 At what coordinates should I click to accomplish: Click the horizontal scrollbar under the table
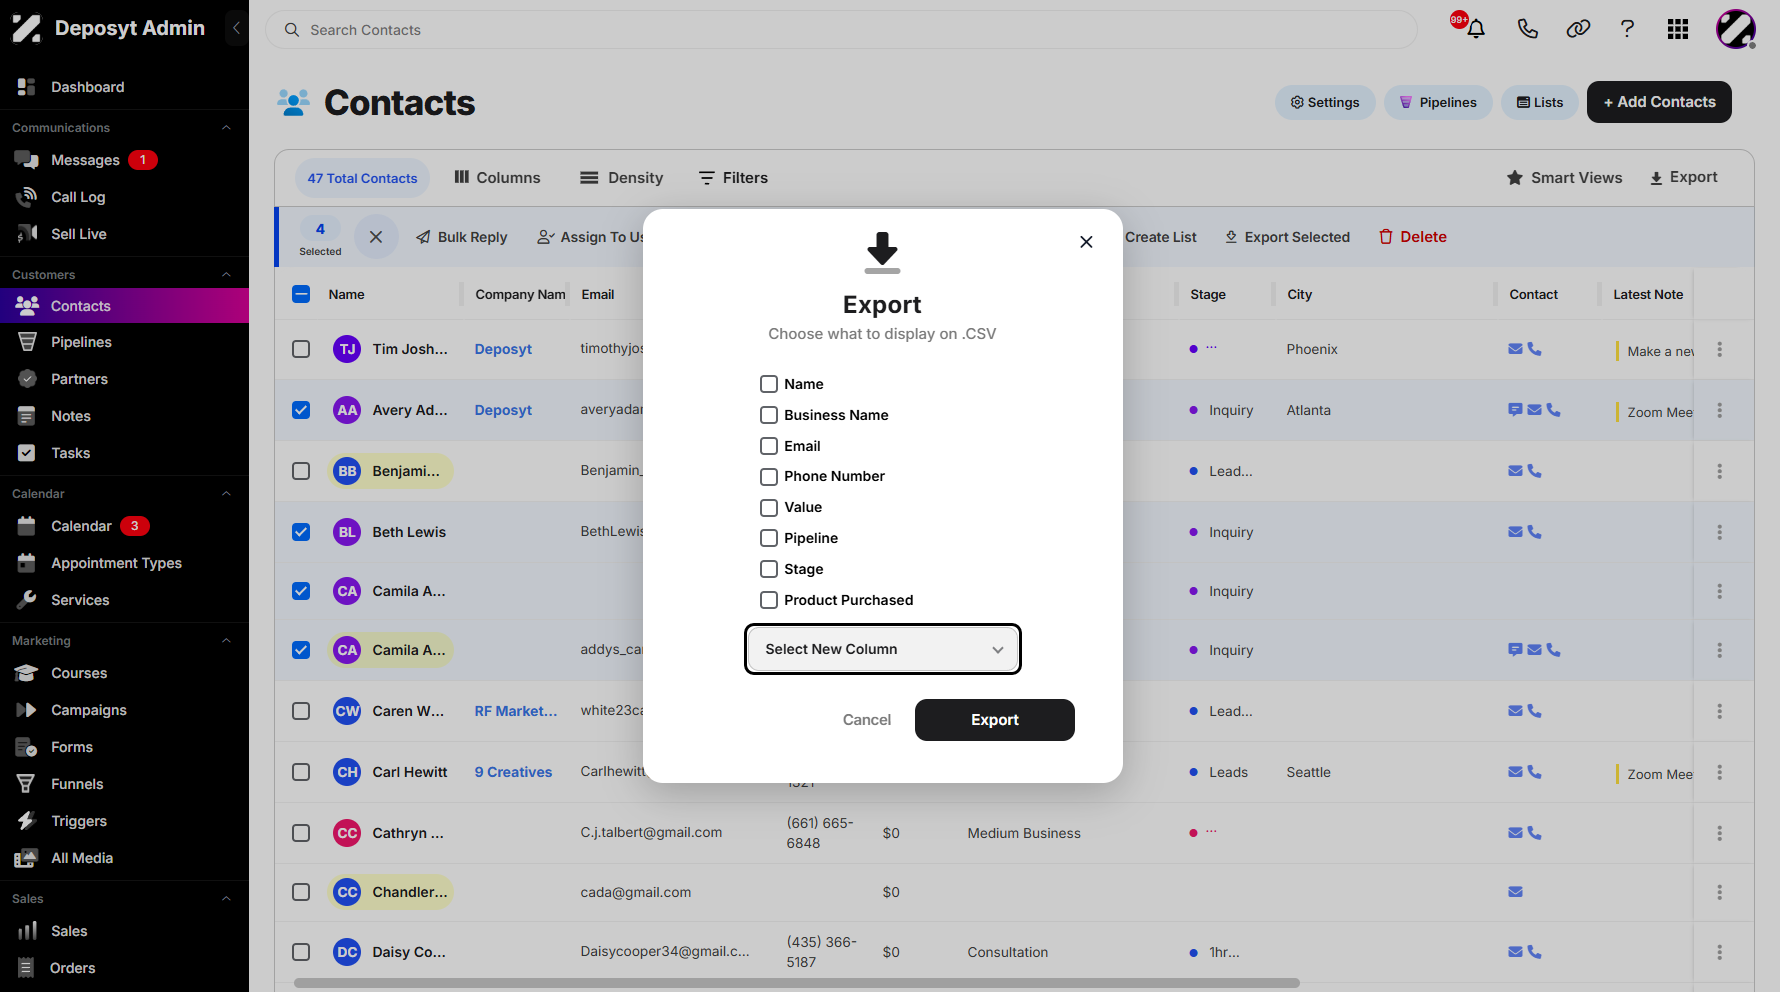(796, 983)
